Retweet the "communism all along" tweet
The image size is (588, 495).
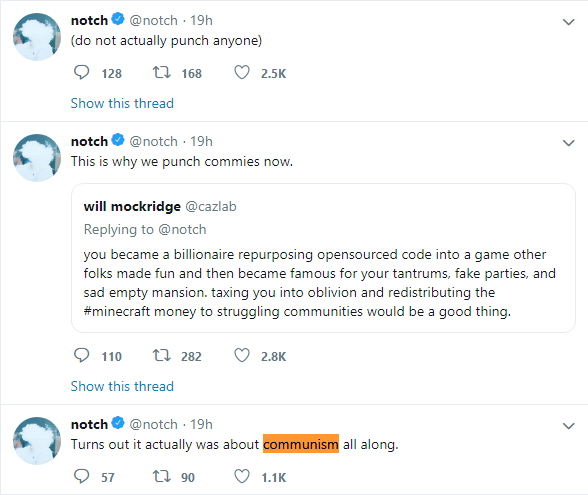point(162,477)
